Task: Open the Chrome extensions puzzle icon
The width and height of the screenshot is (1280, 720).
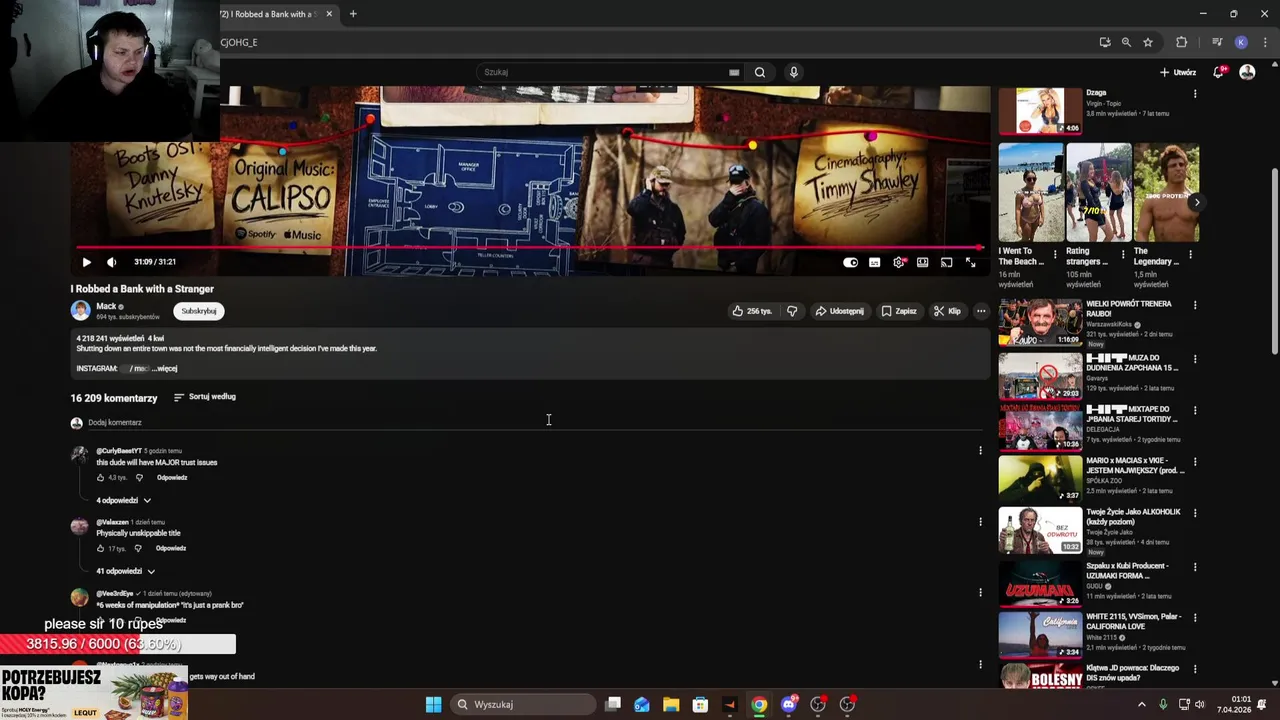Action: [1182, 42]
